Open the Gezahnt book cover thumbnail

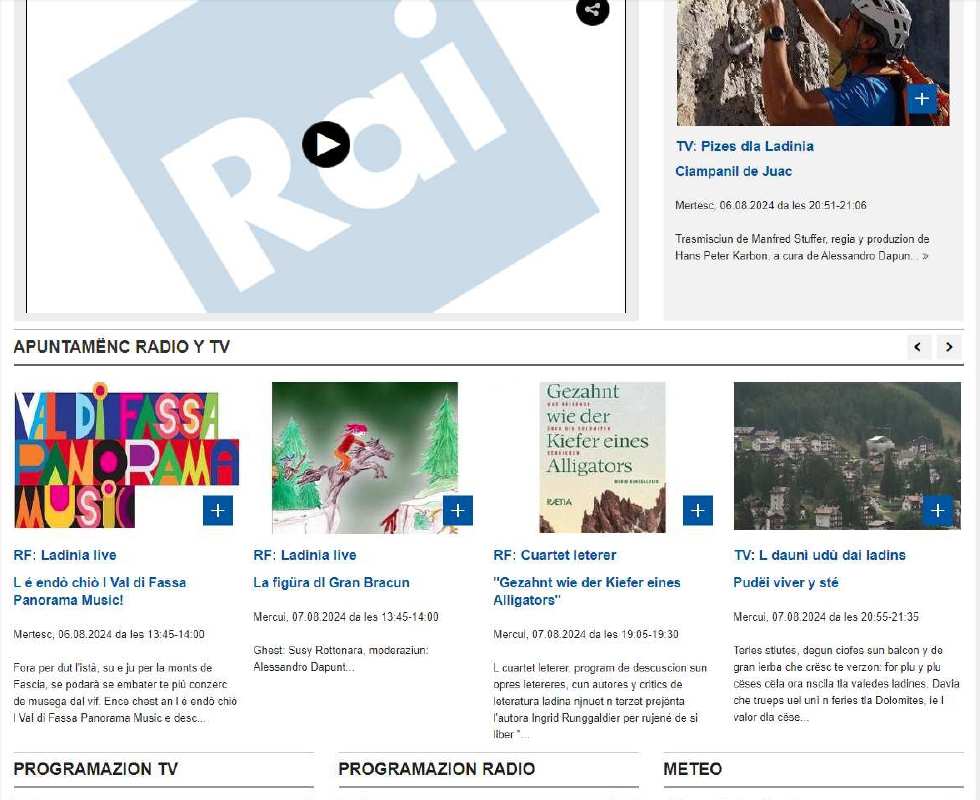pyautogui.click(x=602, y=458)
